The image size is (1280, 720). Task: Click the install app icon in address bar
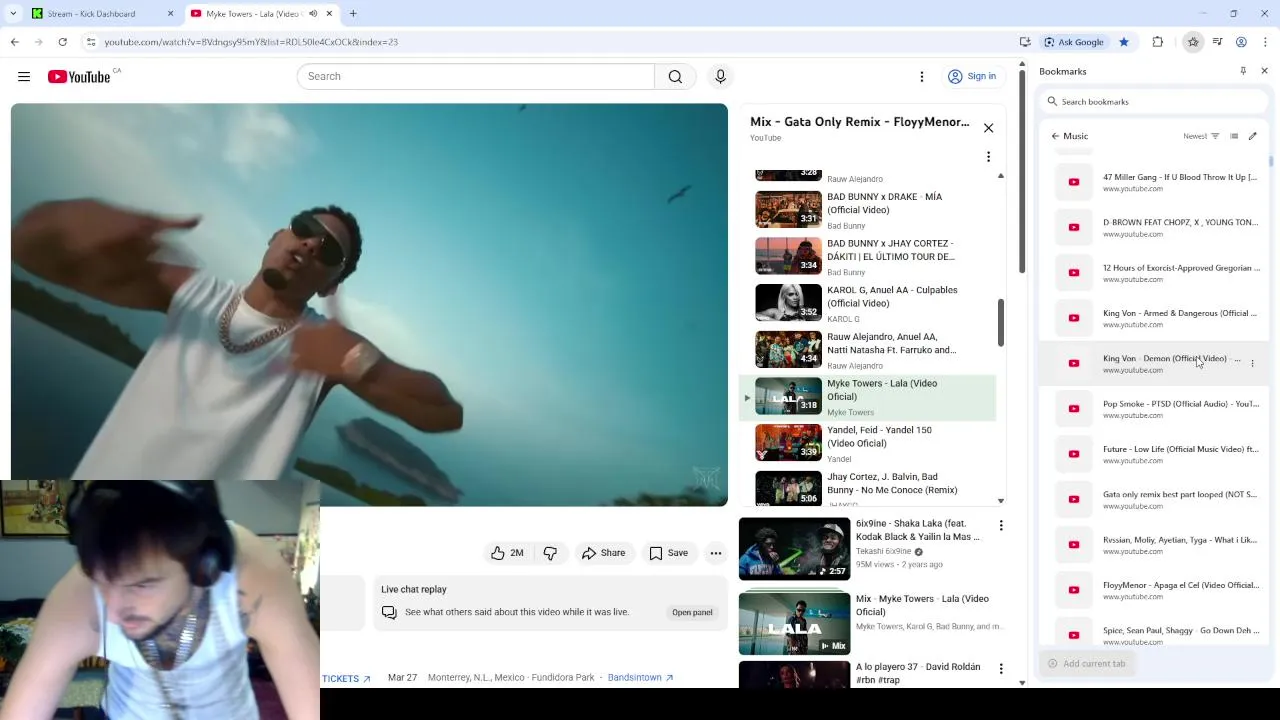pos(1025,42)
